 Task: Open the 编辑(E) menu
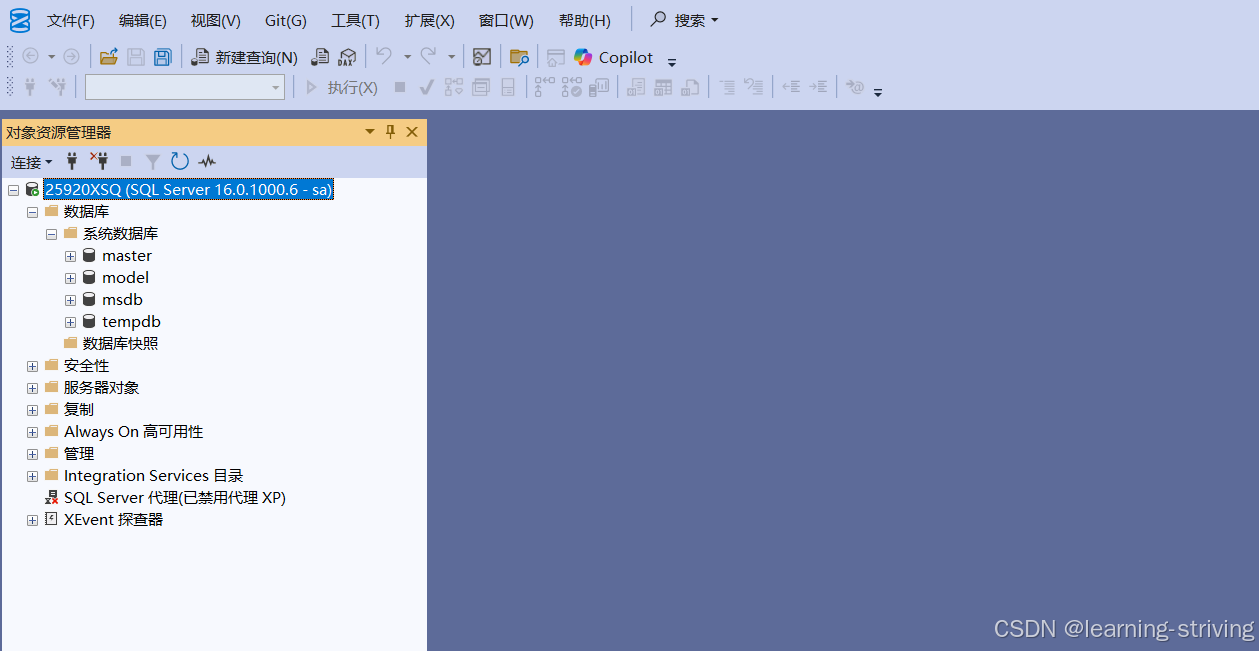(x=143, y=20)
